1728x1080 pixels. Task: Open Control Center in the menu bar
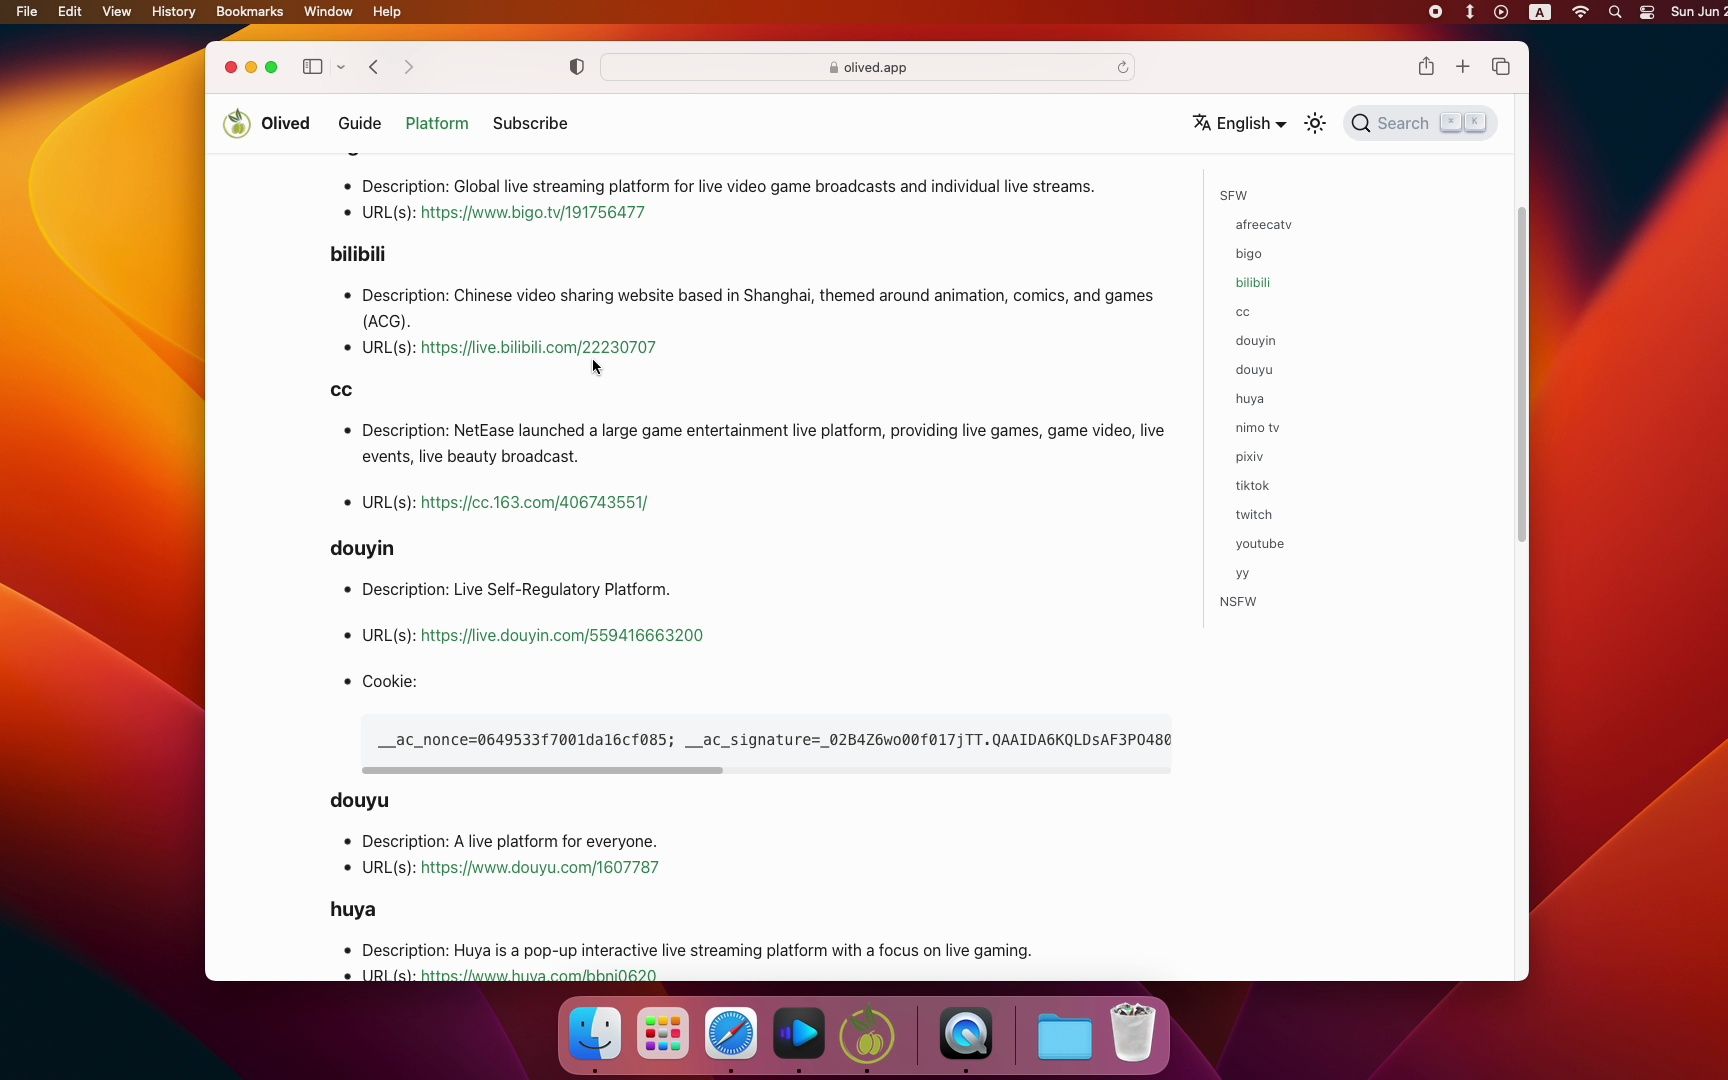1647,12
